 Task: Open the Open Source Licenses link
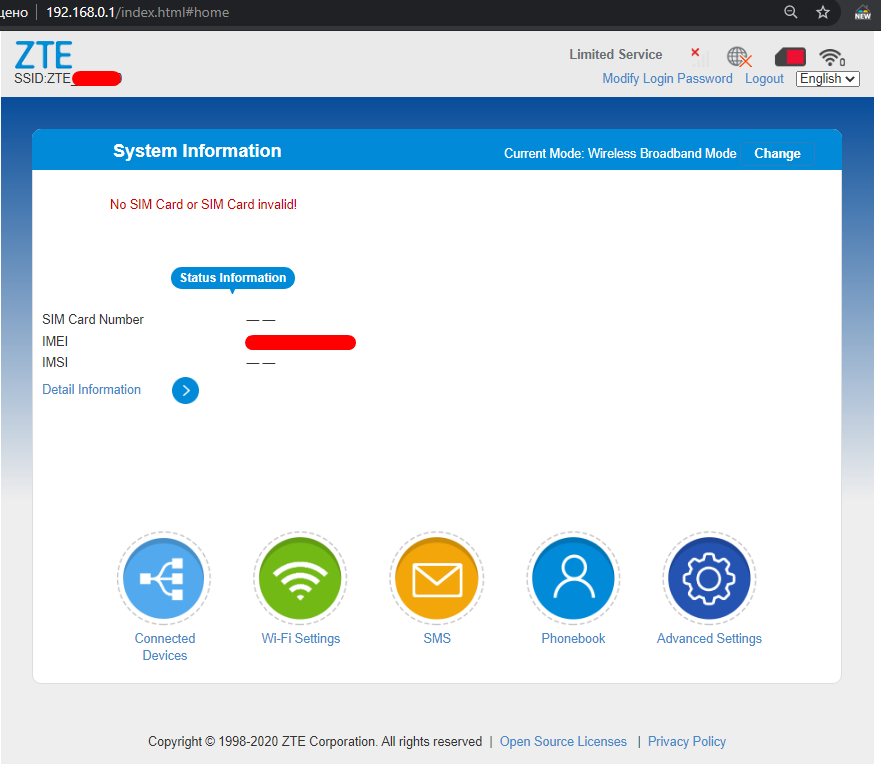point(563,742)
